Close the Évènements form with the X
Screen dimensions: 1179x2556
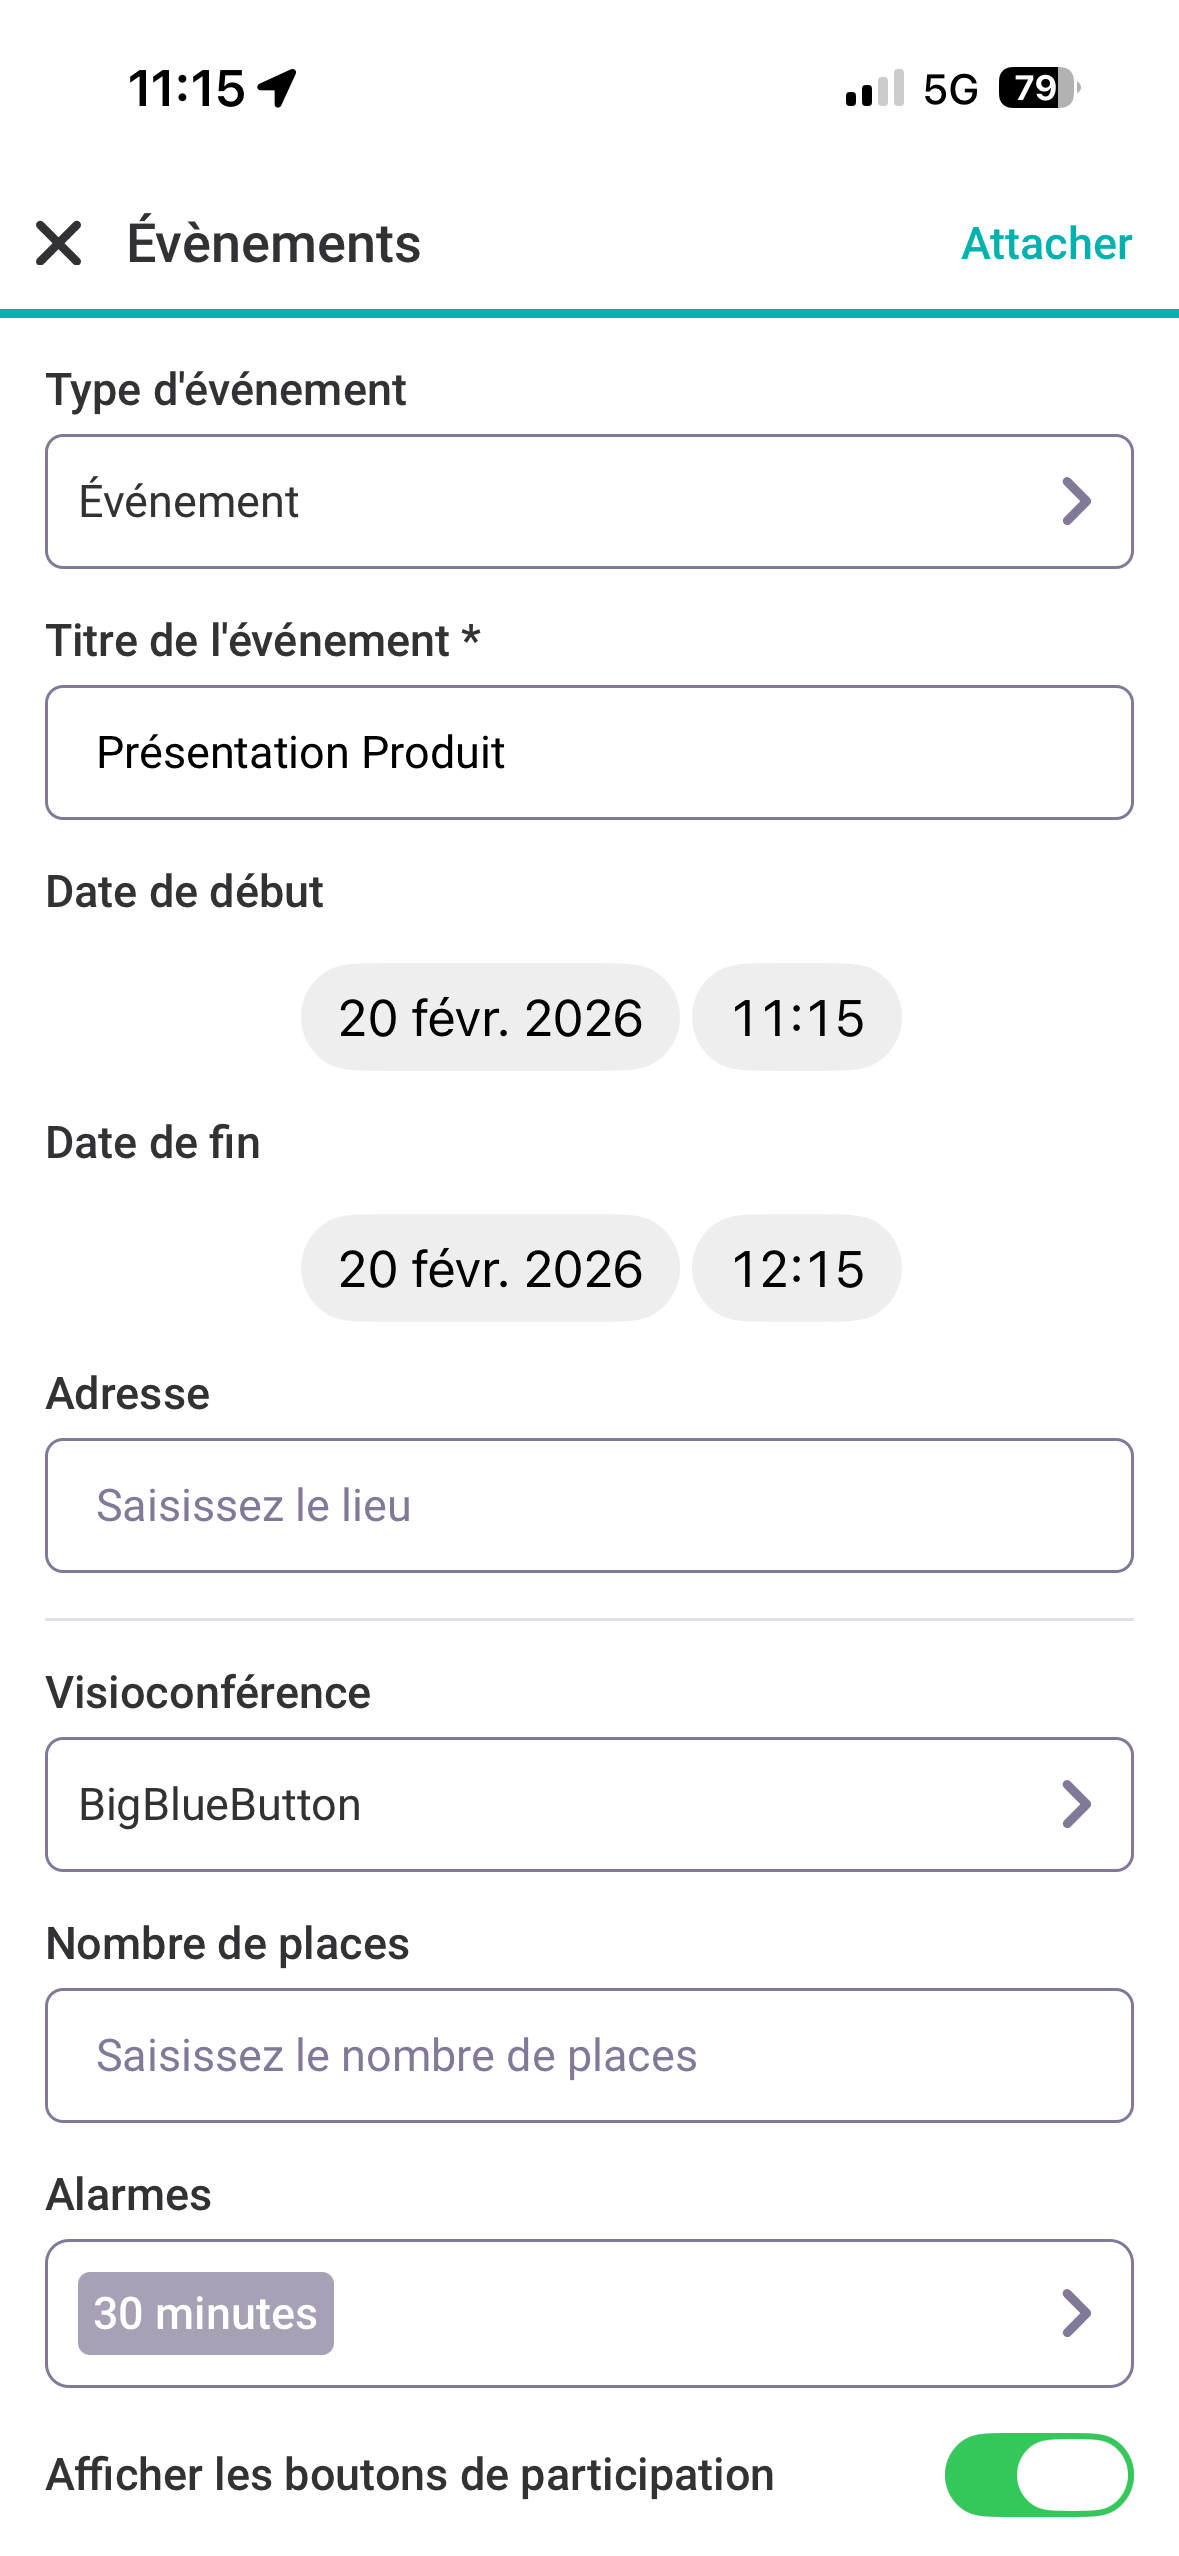pos(58,243)
